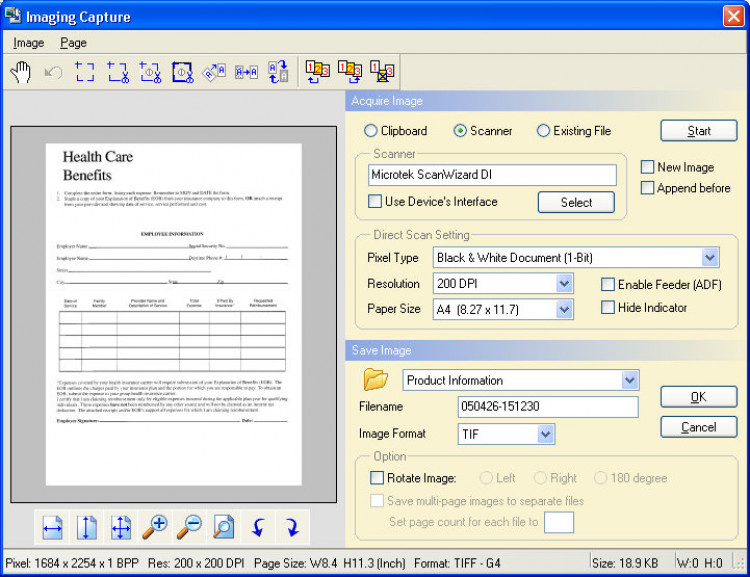Screen dimensions: 750x577
Task: Click the Select scanner button
Action: [576, 202]
